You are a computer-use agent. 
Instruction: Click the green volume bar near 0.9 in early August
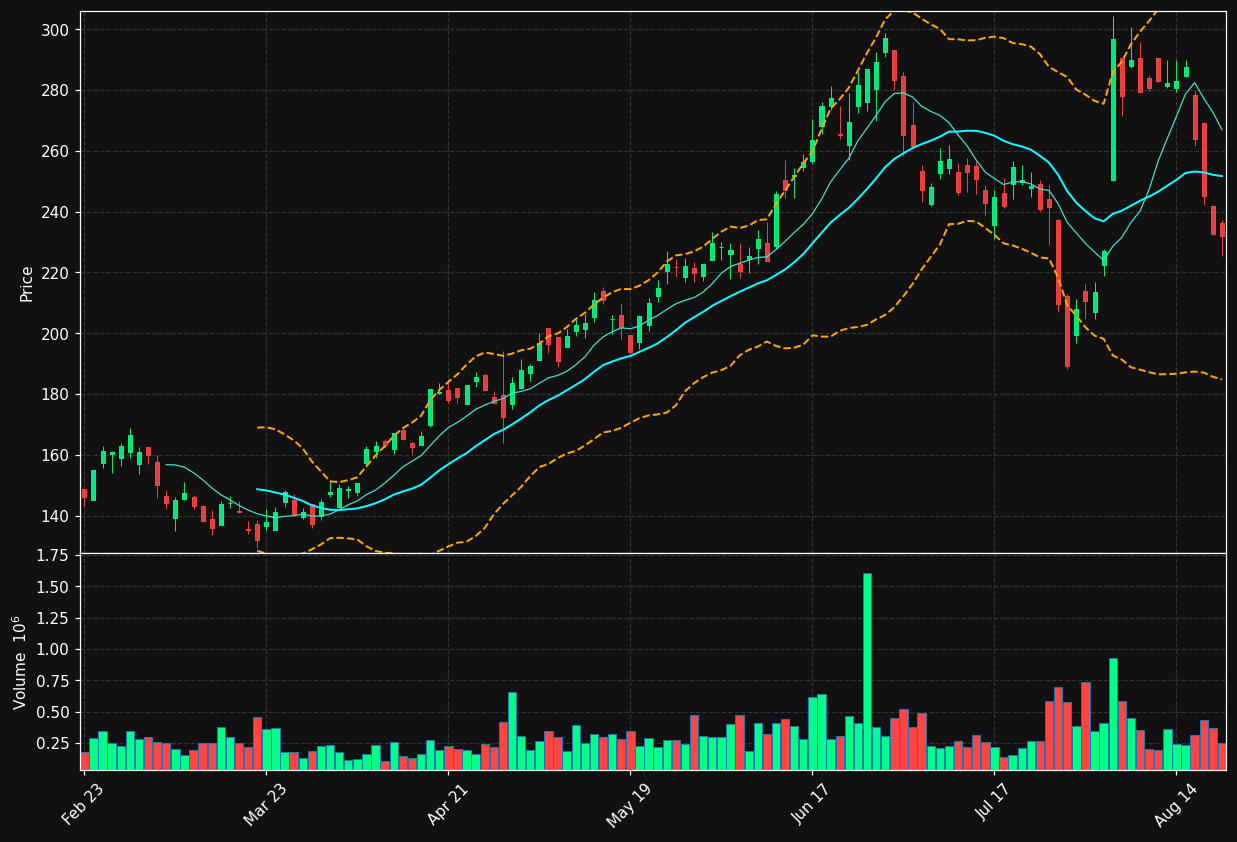pyautogui.click(x=1113, y=714)
